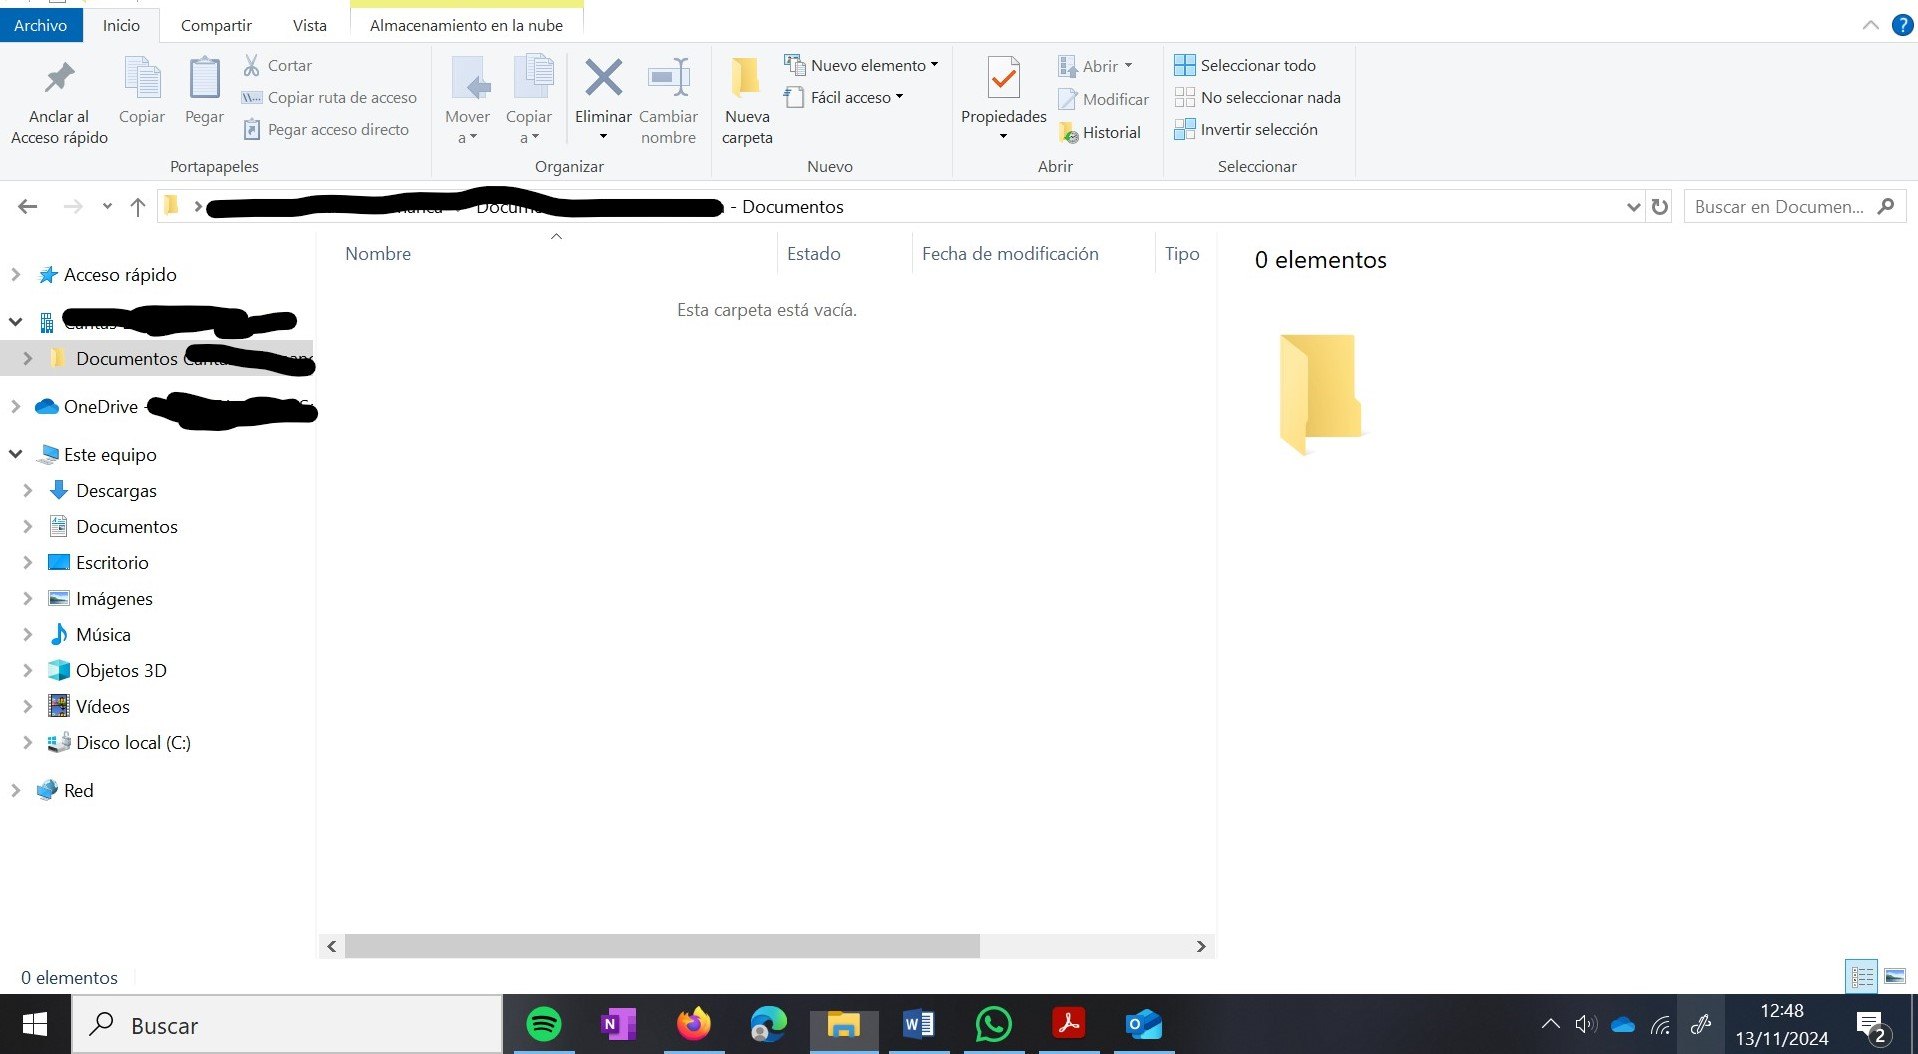Image resolution: width=1918 pixels, height=1054 pixels.
Task: Create a Nueva carpeta
Action: click(x=747, y=101)
